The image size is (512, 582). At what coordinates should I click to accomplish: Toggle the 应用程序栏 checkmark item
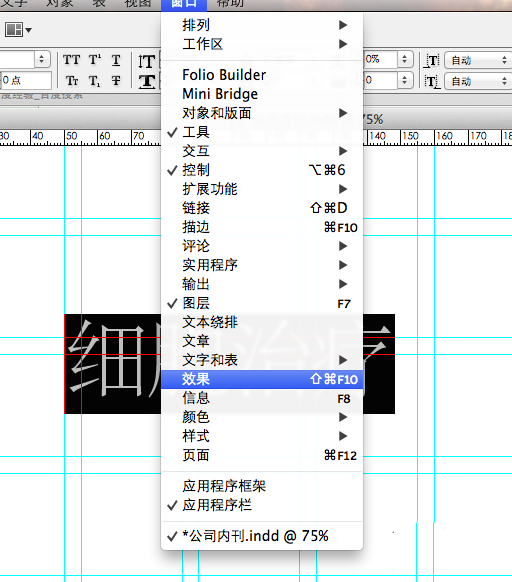(x=262, y=505)
